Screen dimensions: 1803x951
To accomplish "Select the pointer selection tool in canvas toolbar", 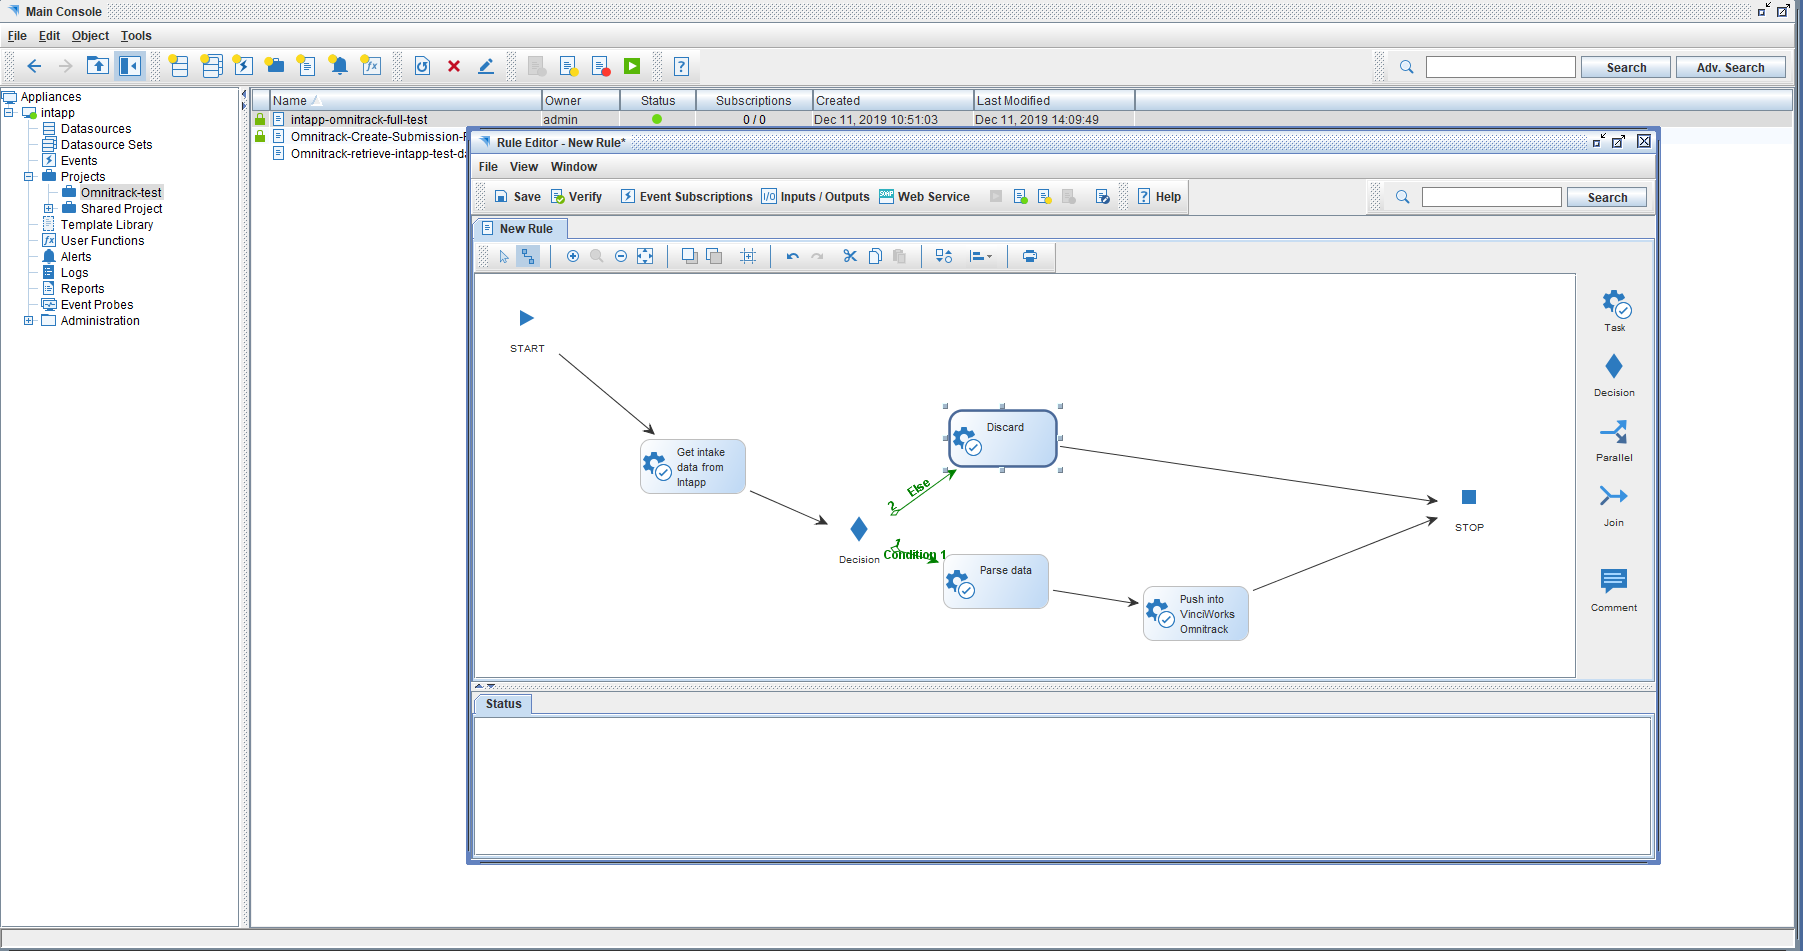I will pyautogui.click(x=504, y=256).
